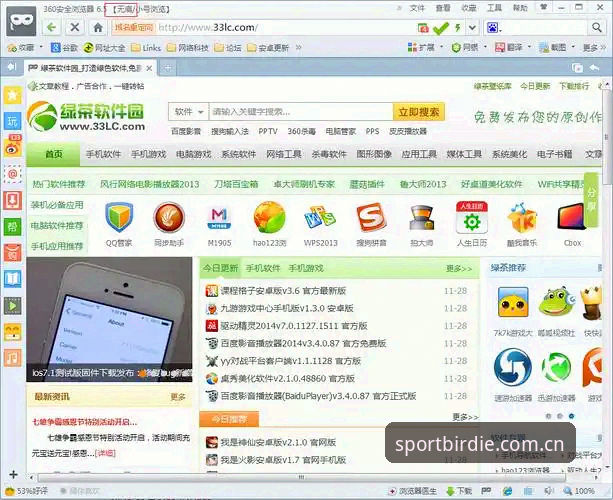Open the 百度影音 quick search link

[x=186, y=131]
